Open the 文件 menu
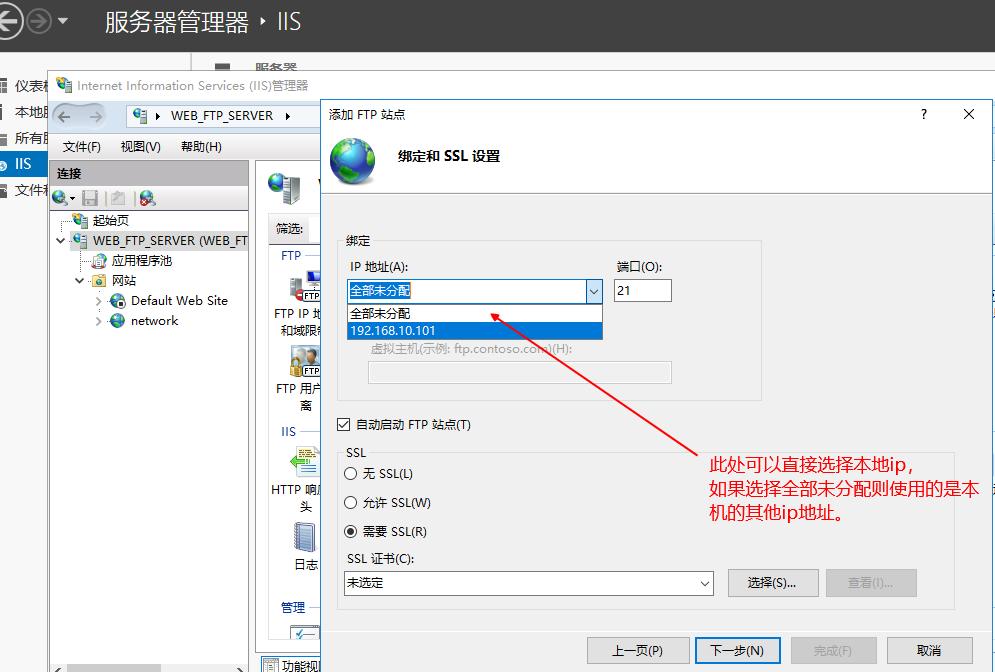 pyautogui.click(x=83, y=146)
